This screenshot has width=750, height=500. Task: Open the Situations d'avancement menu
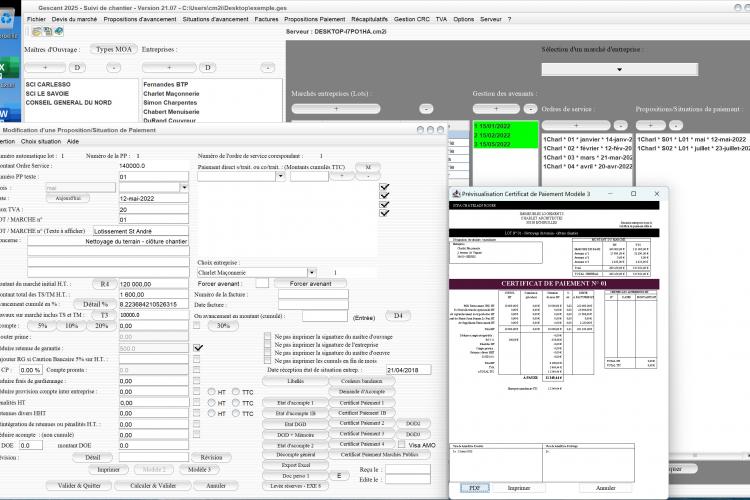[215, 19]
